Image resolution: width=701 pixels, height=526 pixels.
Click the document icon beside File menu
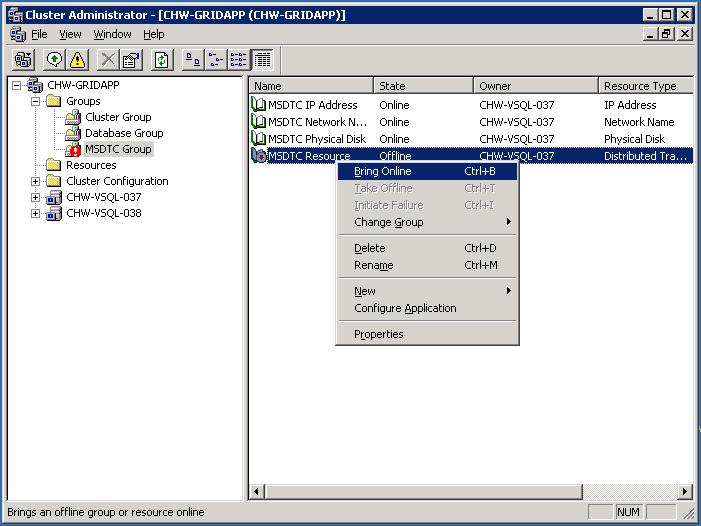click(x=18, y=34)
